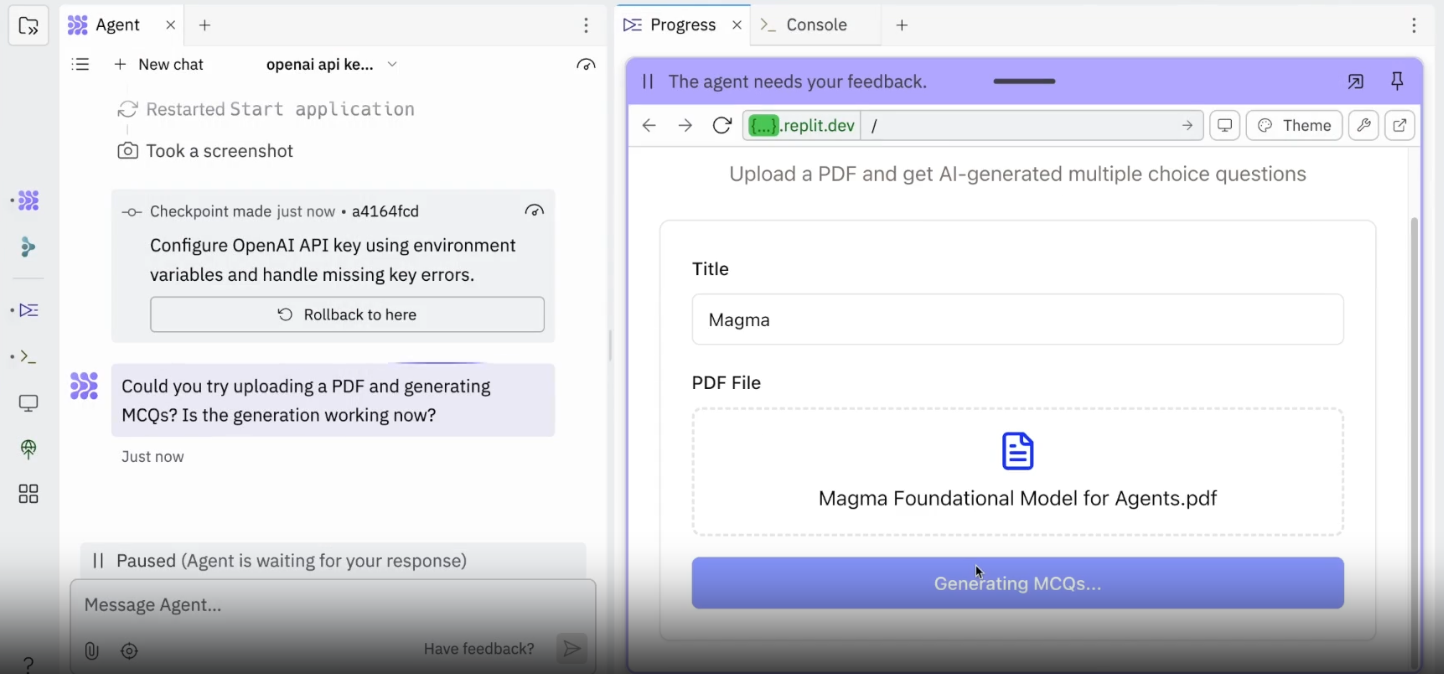Reload the preview page

[722, 125]
